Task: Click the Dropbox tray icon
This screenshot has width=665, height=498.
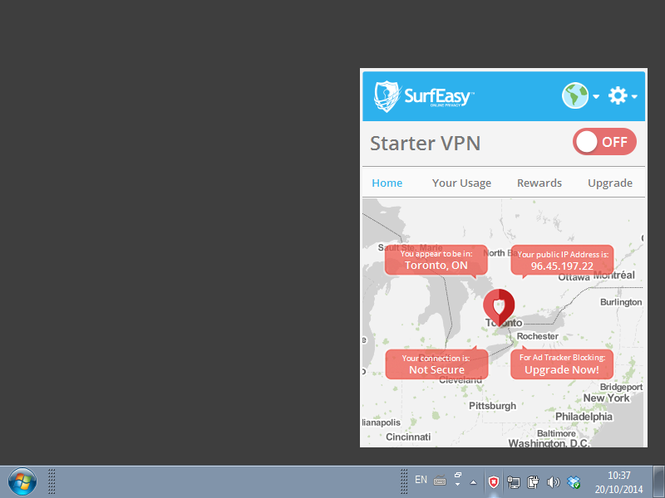Action: 574,482
